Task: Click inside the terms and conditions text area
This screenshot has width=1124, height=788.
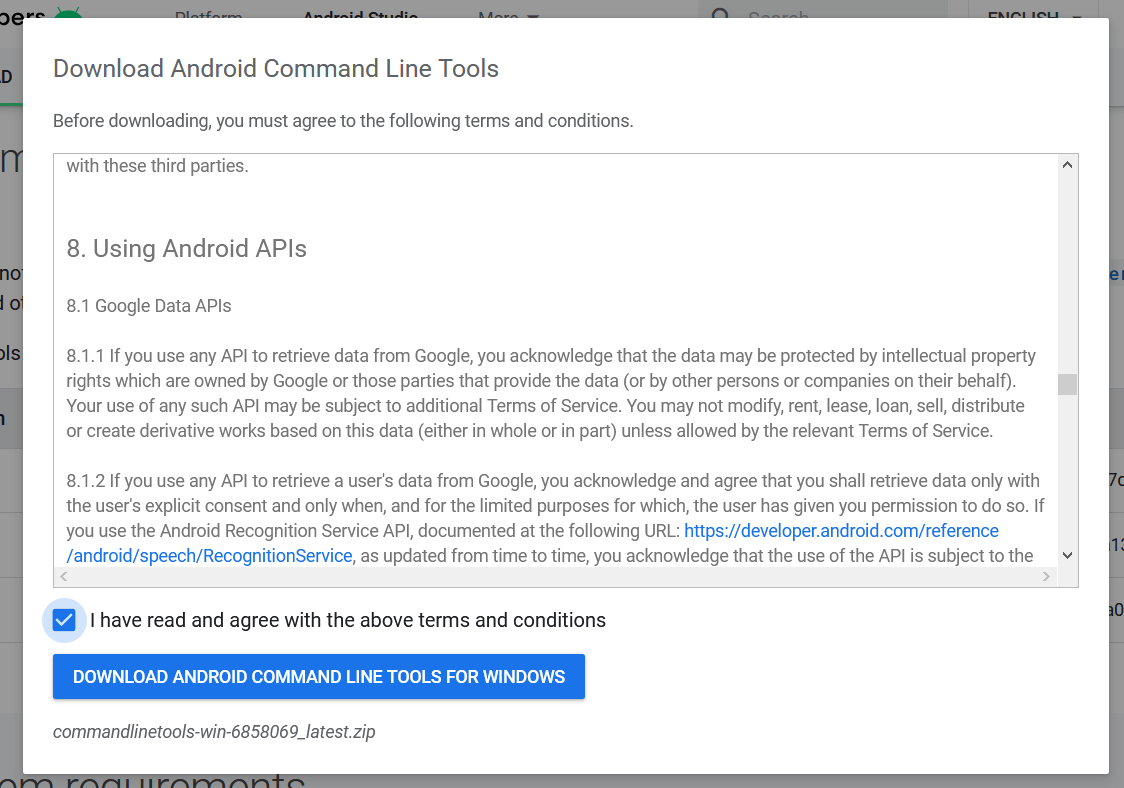Action: click(x=550, y=360)
